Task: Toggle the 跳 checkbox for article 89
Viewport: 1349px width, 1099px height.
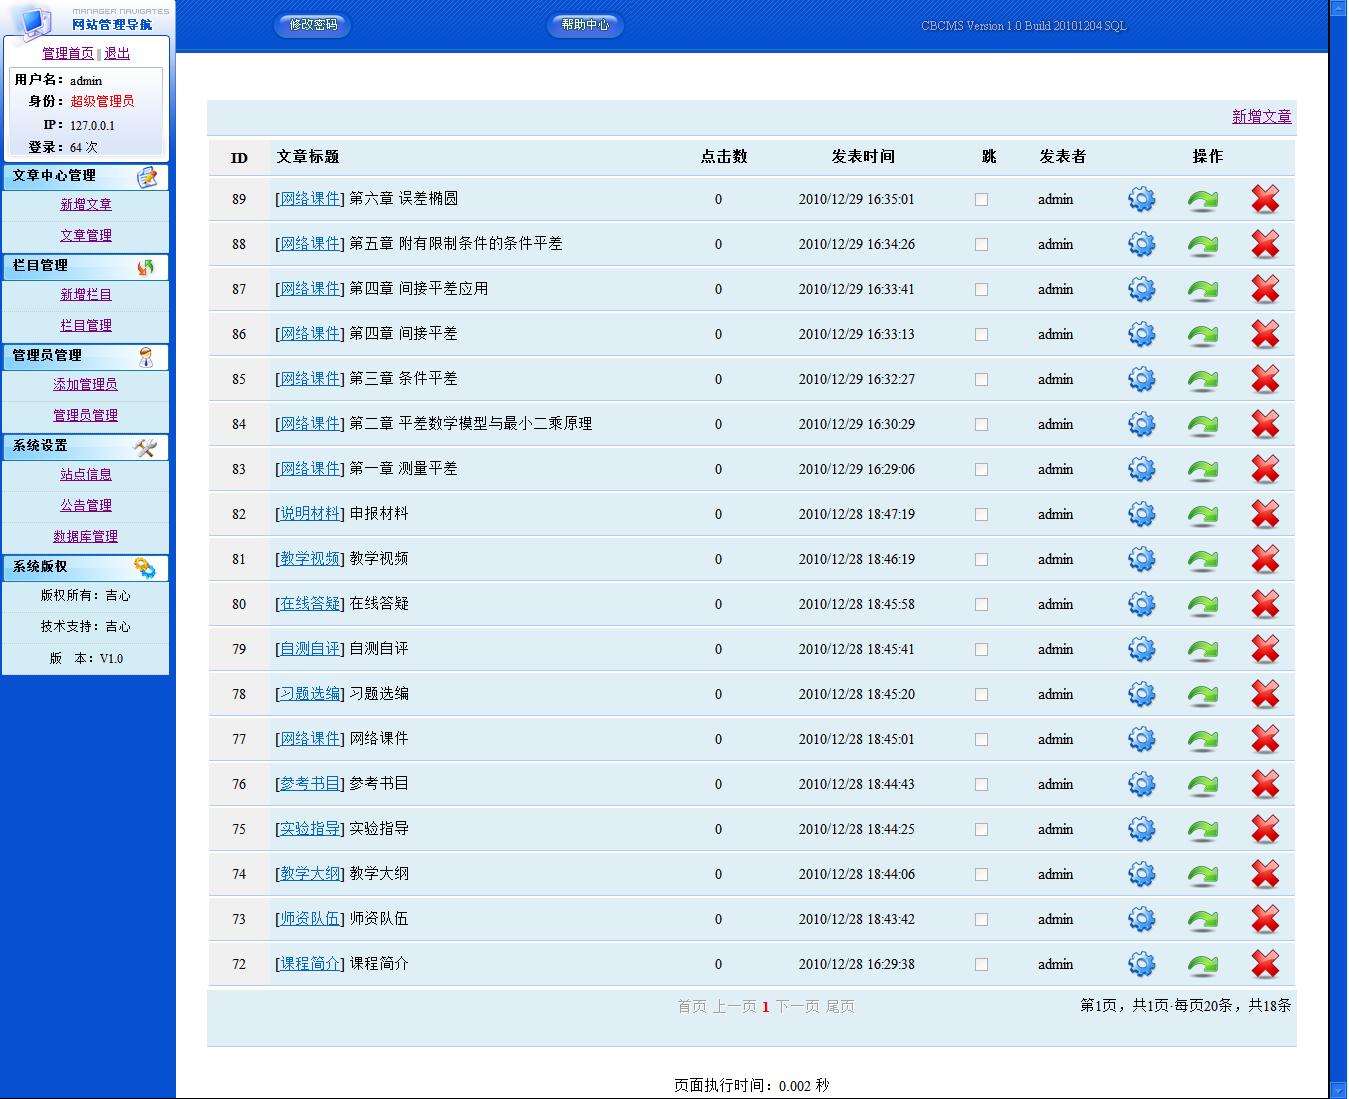Action: (x=981, y=200)
